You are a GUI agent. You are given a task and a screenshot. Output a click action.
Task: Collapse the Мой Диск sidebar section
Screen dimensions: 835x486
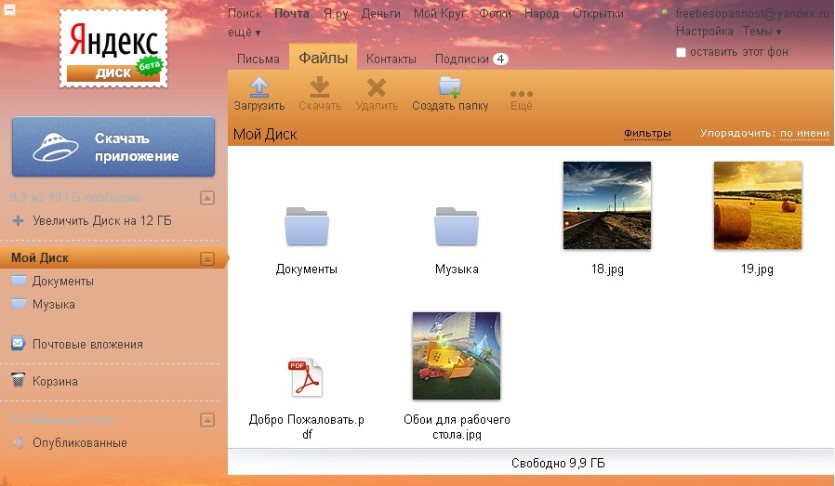click(x=207, y=259)
